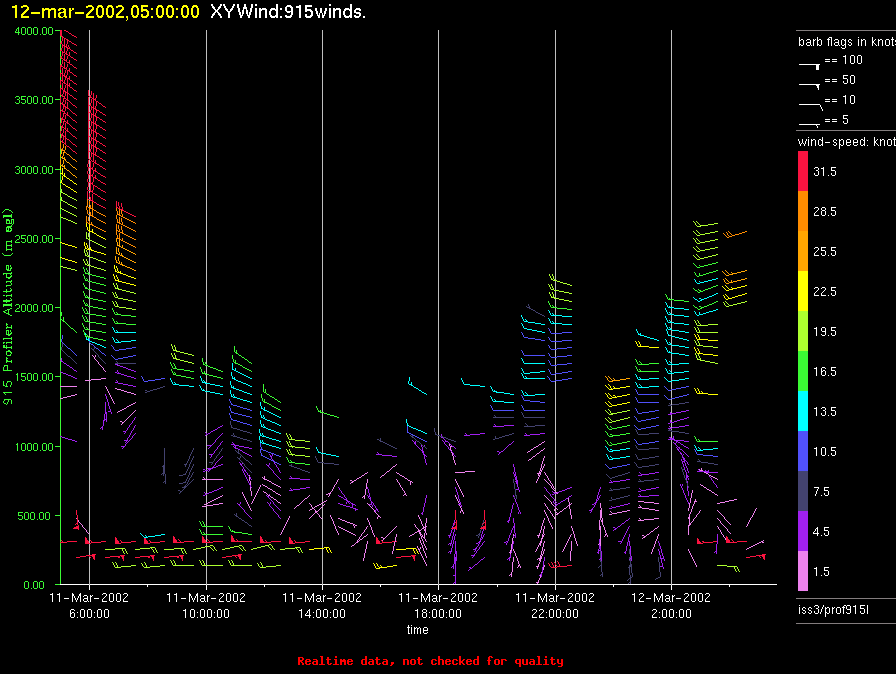Click the 4000.00 altitude tick label
The width and height of the screenshot is (896, 674).
34,31
